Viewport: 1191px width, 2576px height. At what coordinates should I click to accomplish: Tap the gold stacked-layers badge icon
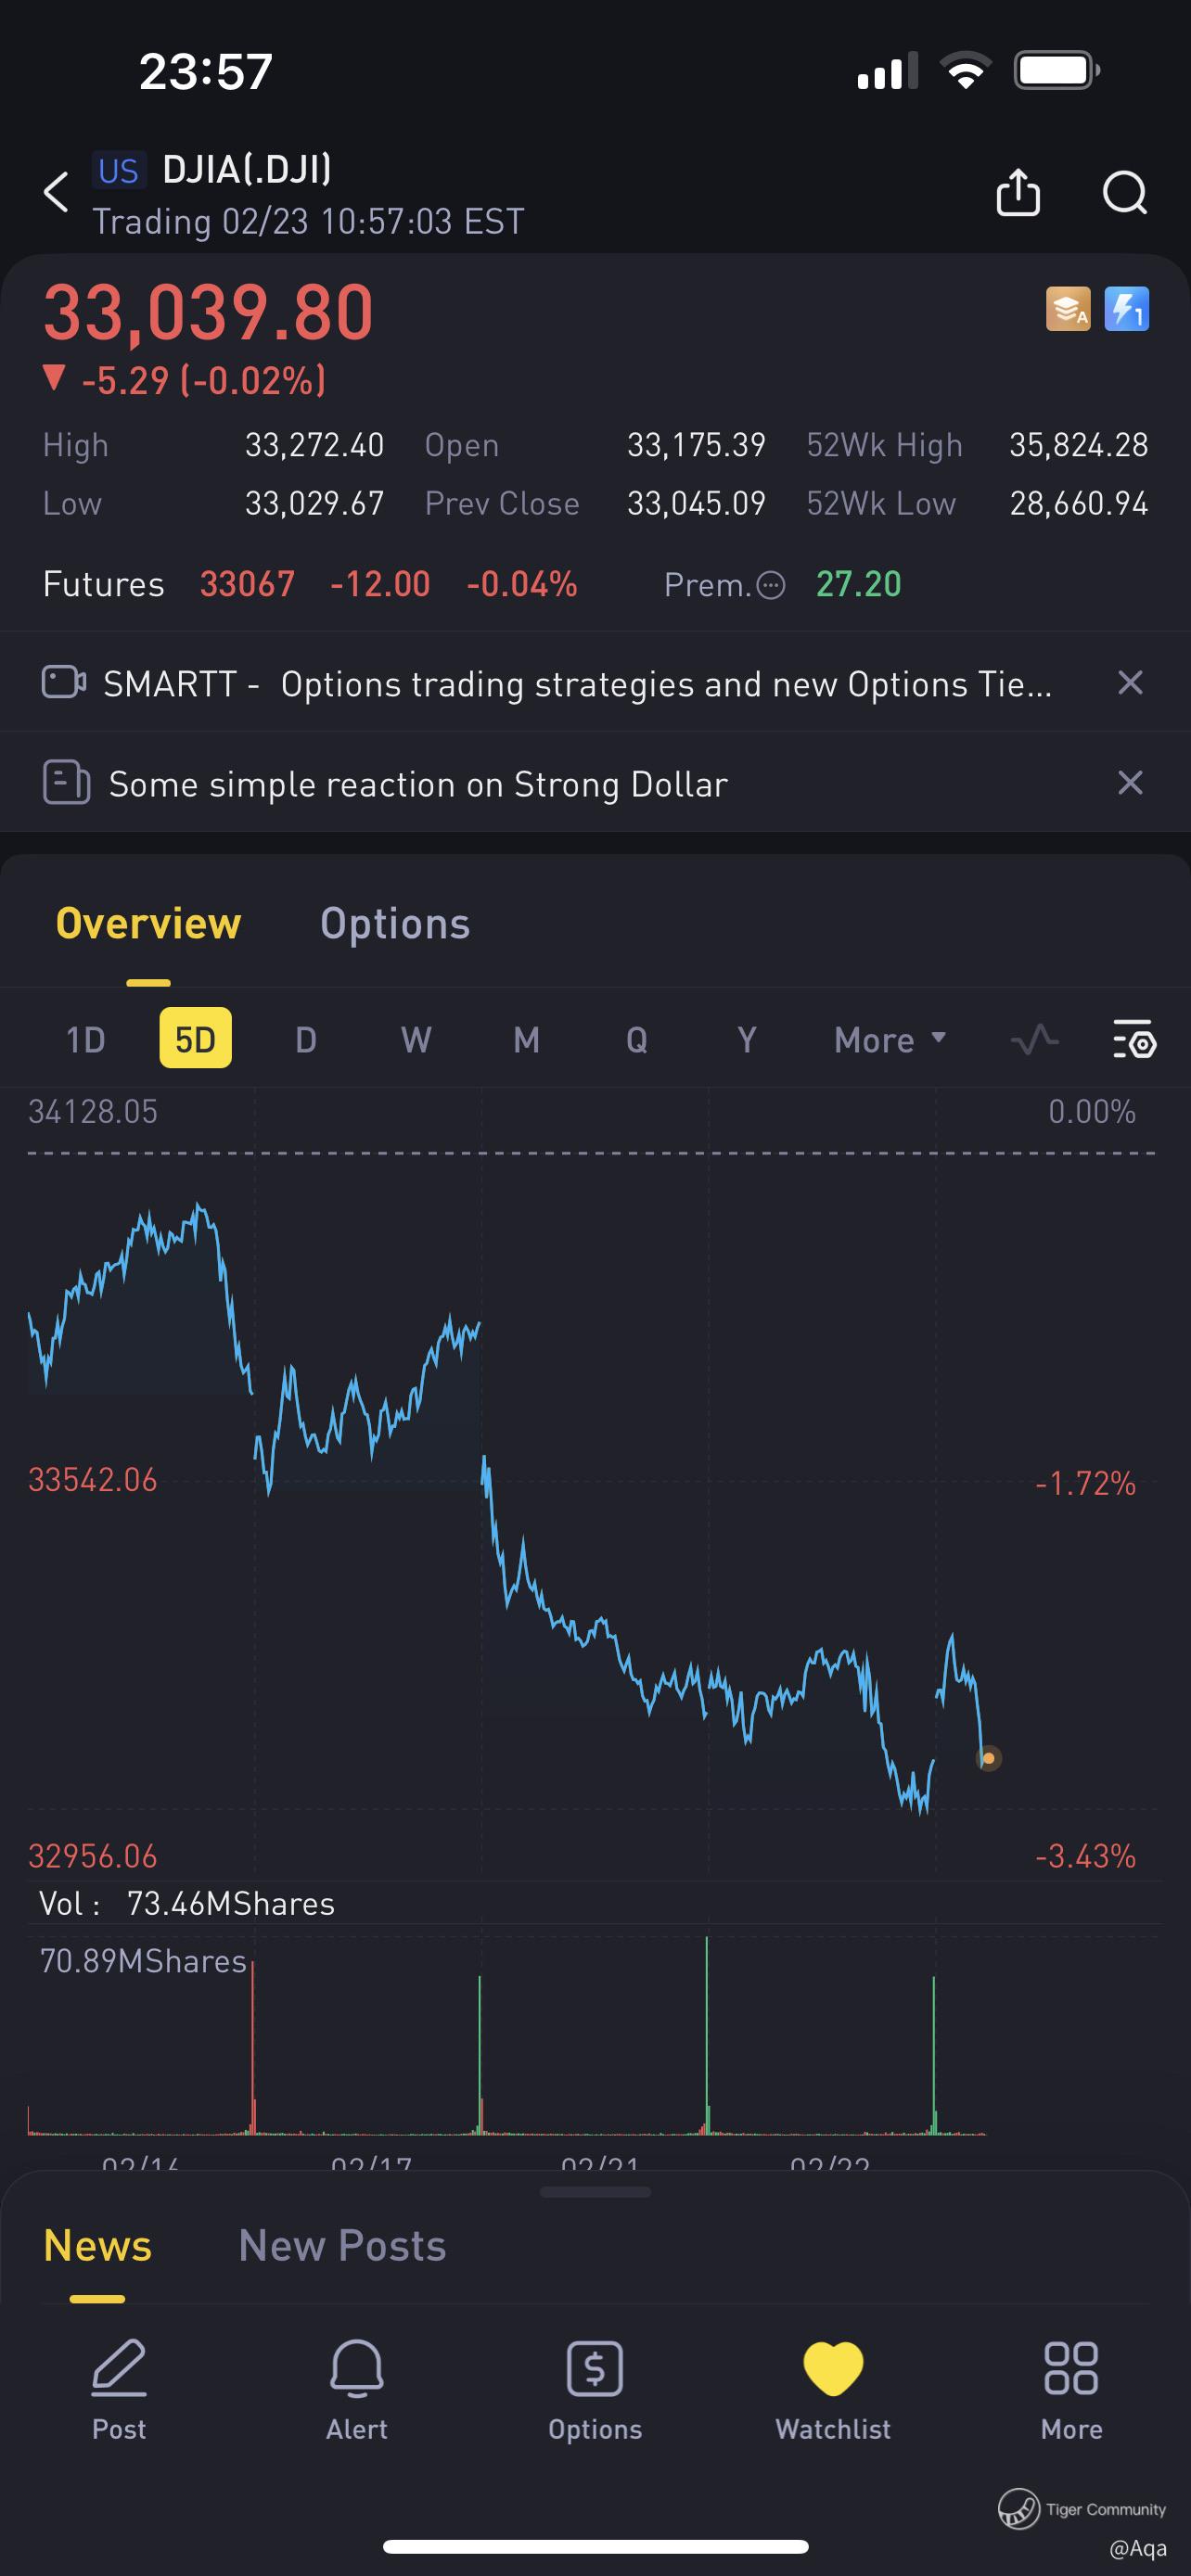[1068, 309]
